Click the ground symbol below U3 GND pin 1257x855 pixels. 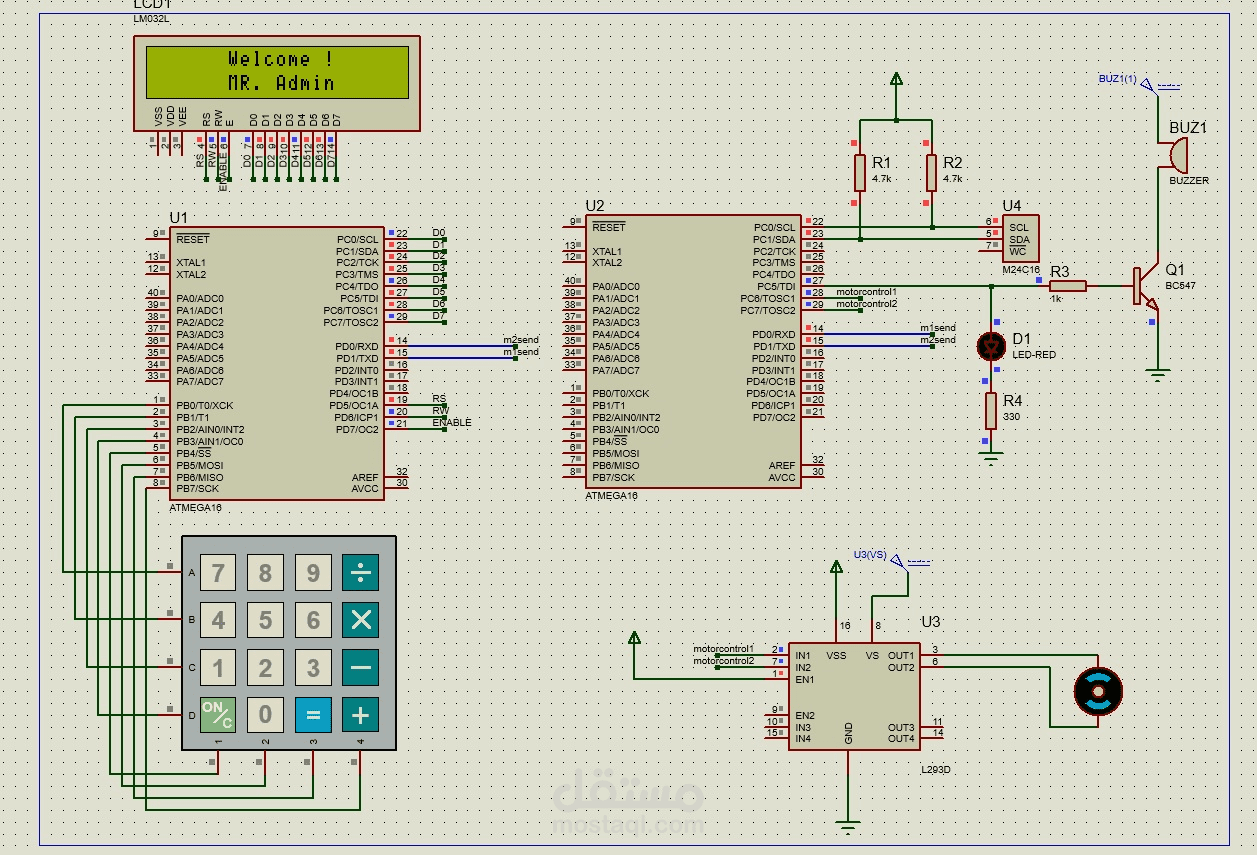(x=848, y=826)
